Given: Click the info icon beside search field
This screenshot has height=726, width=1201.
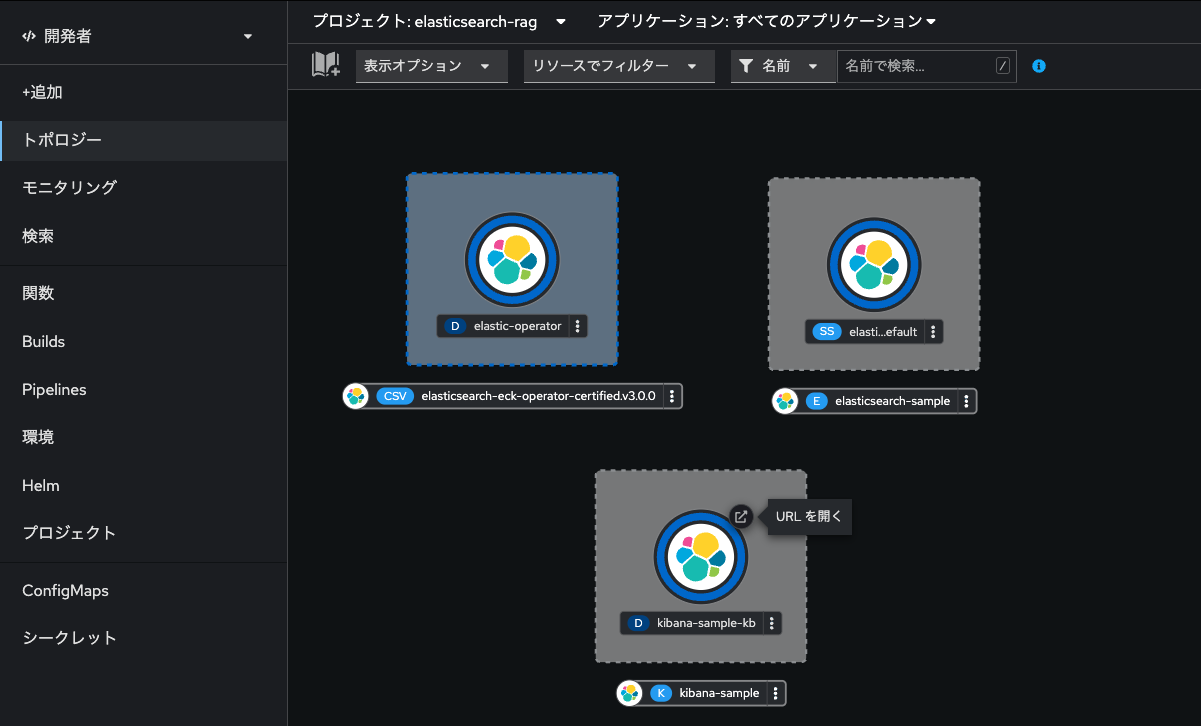Looking at the screenshot, I should pyautogui.click(x=1039, y=66).
